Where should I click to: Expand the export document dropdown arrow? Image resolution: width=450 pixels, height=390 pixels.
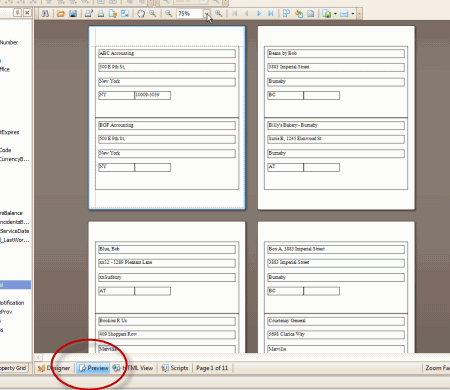tap(335, 14)
